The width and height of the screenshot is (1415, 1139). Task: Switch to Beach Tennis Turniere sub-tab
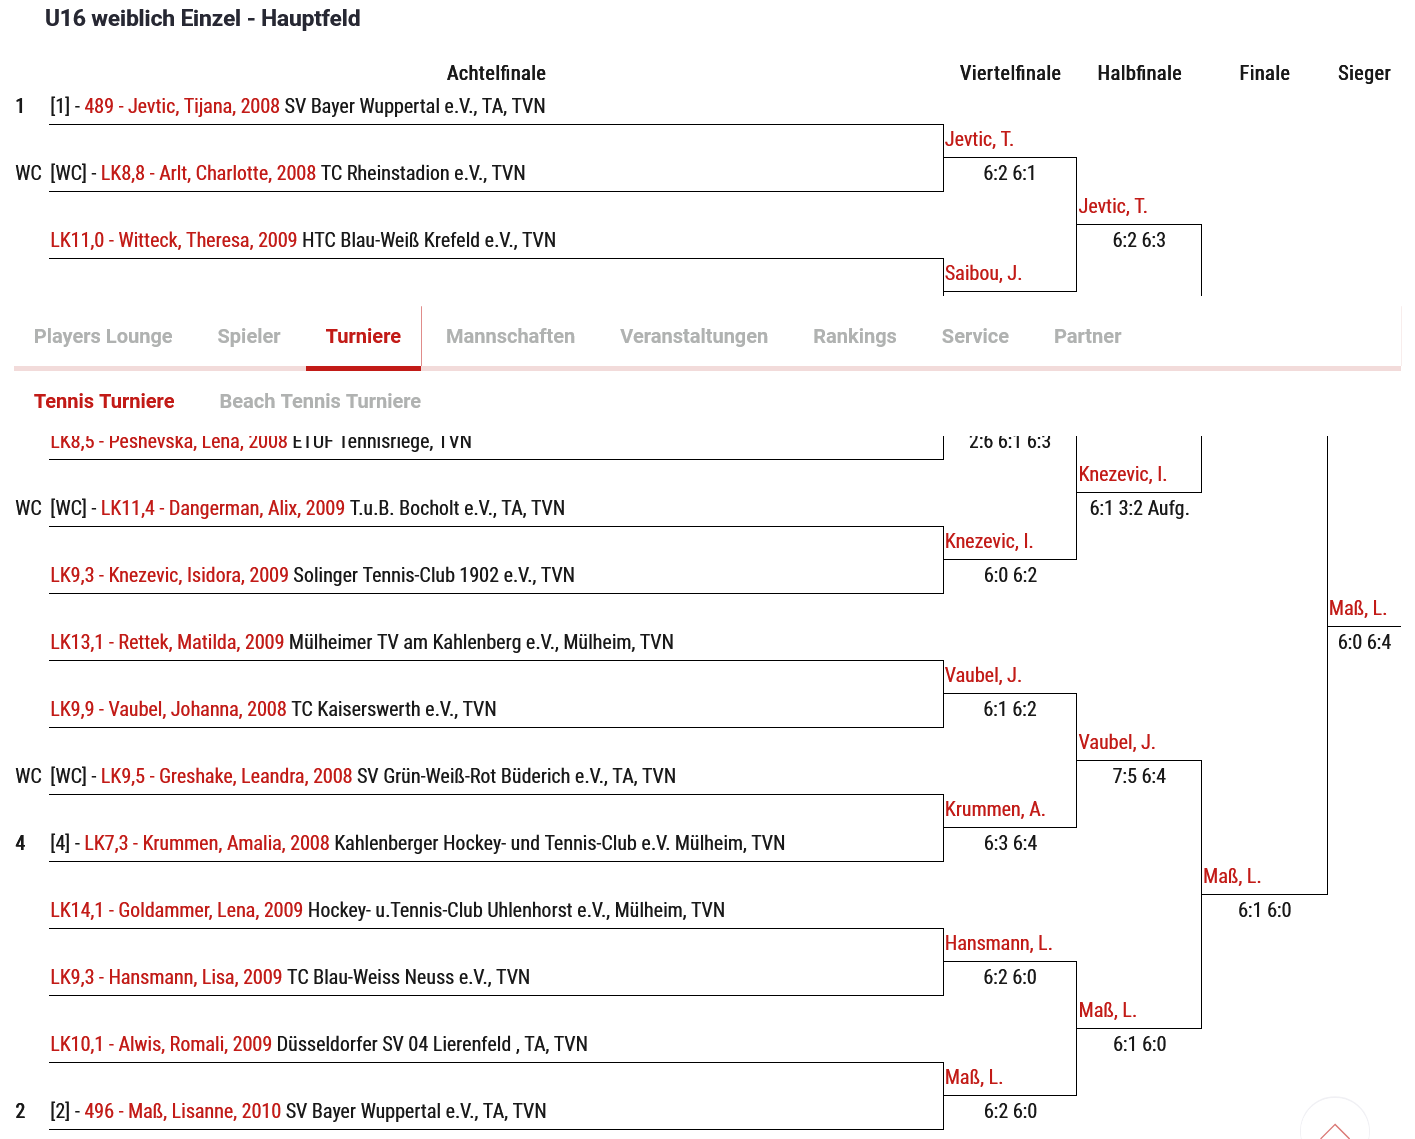tap(320, 402)
